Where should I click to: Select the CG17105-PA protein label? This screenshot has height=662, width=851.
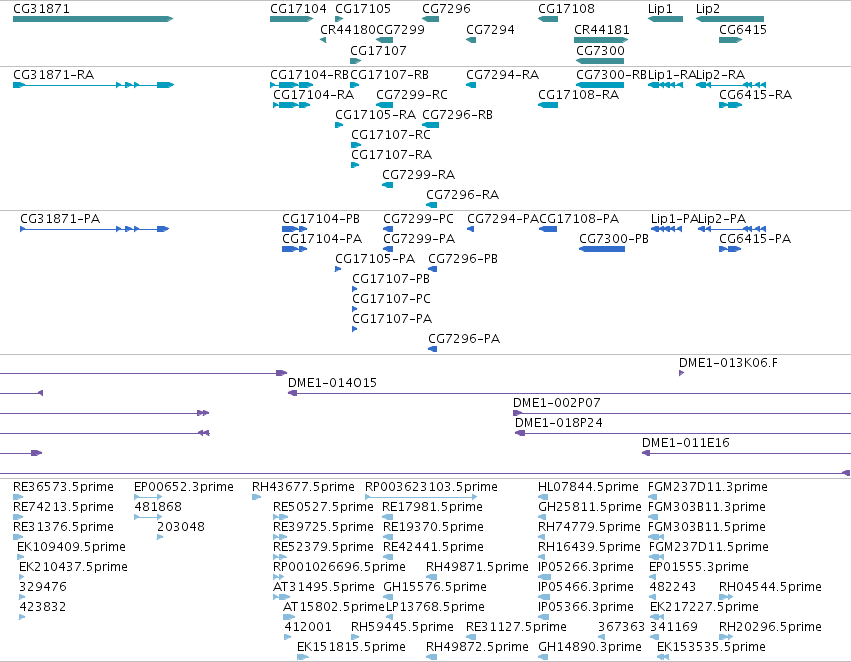(375, 259)
